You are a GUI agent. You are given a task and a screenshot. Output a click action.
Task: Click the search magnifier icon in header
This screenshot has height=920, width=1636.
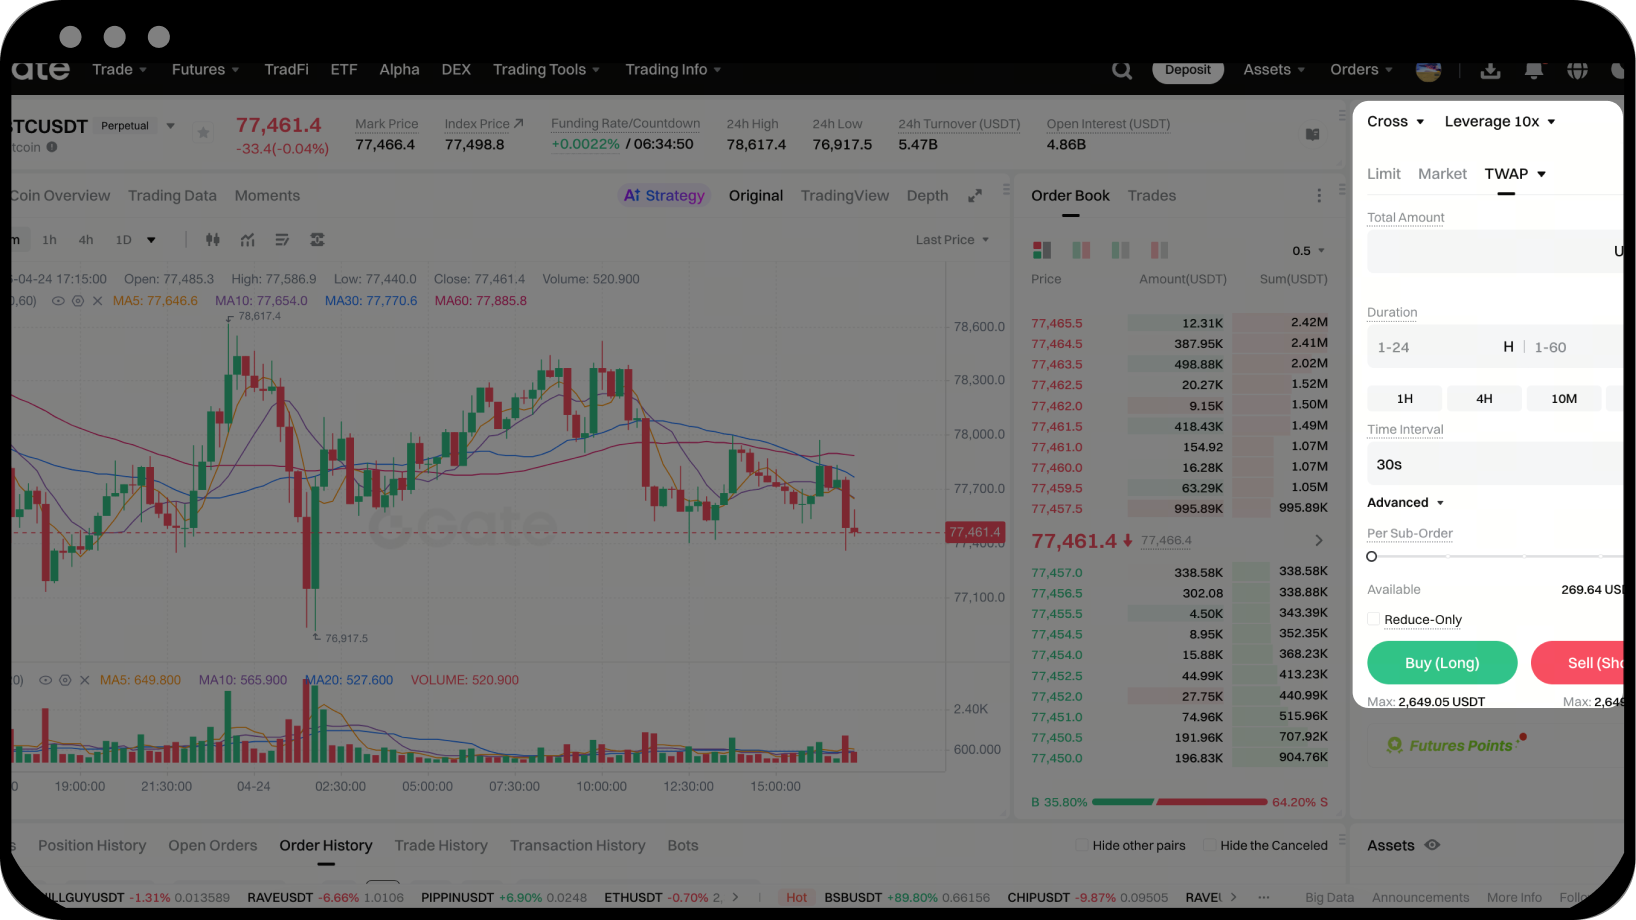coord(1122,70)
